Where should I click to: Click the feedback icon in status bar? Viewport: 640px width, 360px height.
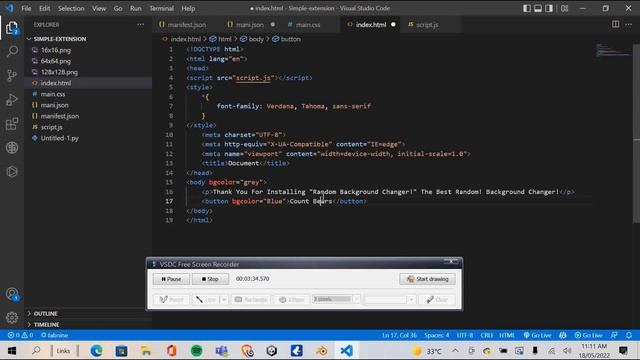coord(614,335)
